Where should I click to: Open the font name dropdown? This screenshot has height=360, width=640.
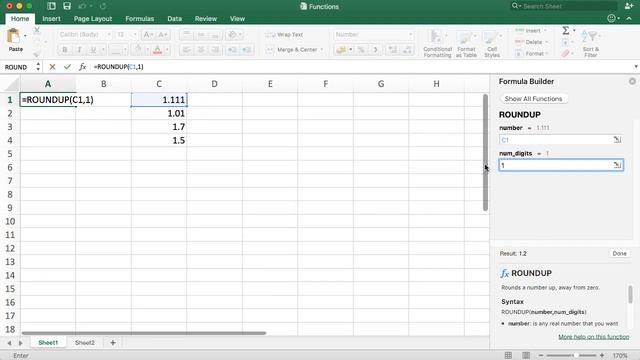tap(109, 35)
